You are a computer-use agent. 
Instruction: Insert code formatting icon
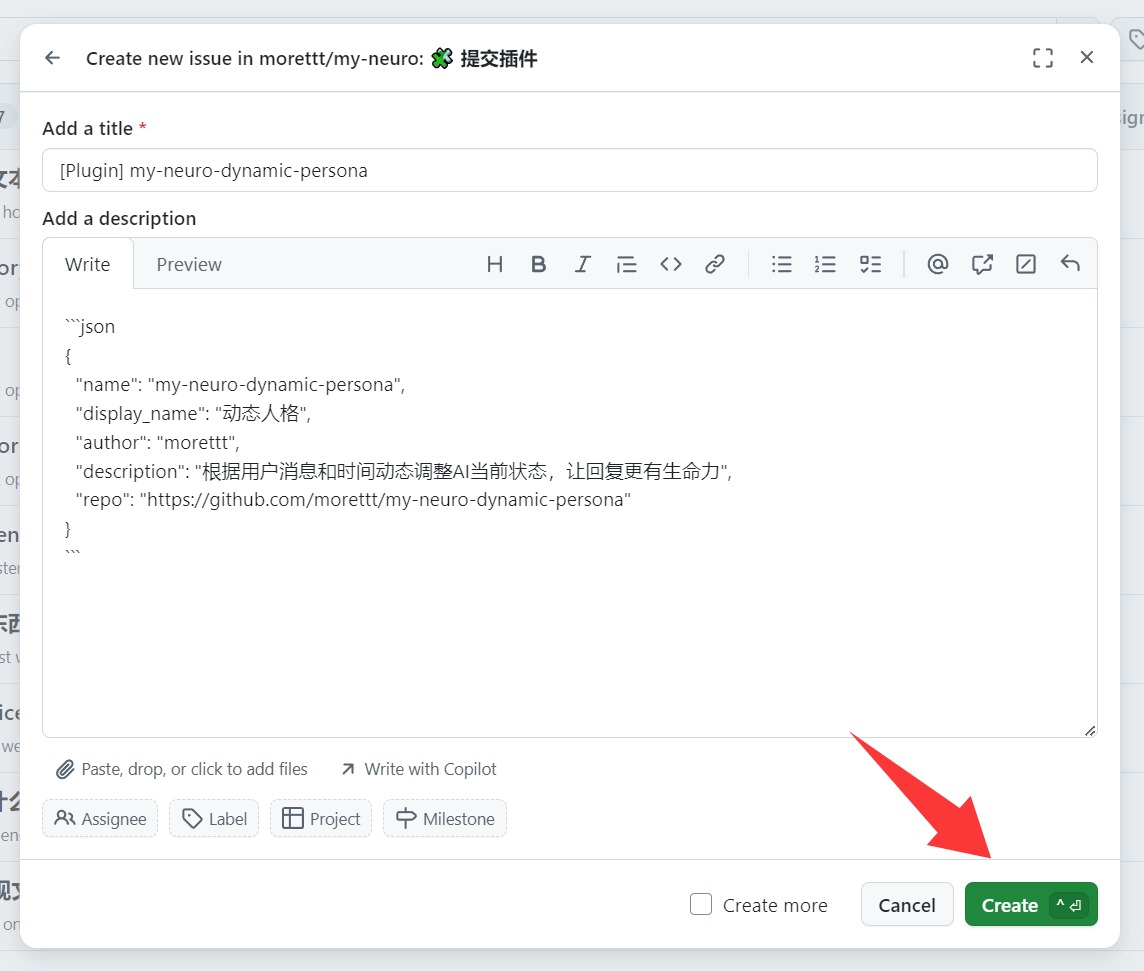point(670,264)
